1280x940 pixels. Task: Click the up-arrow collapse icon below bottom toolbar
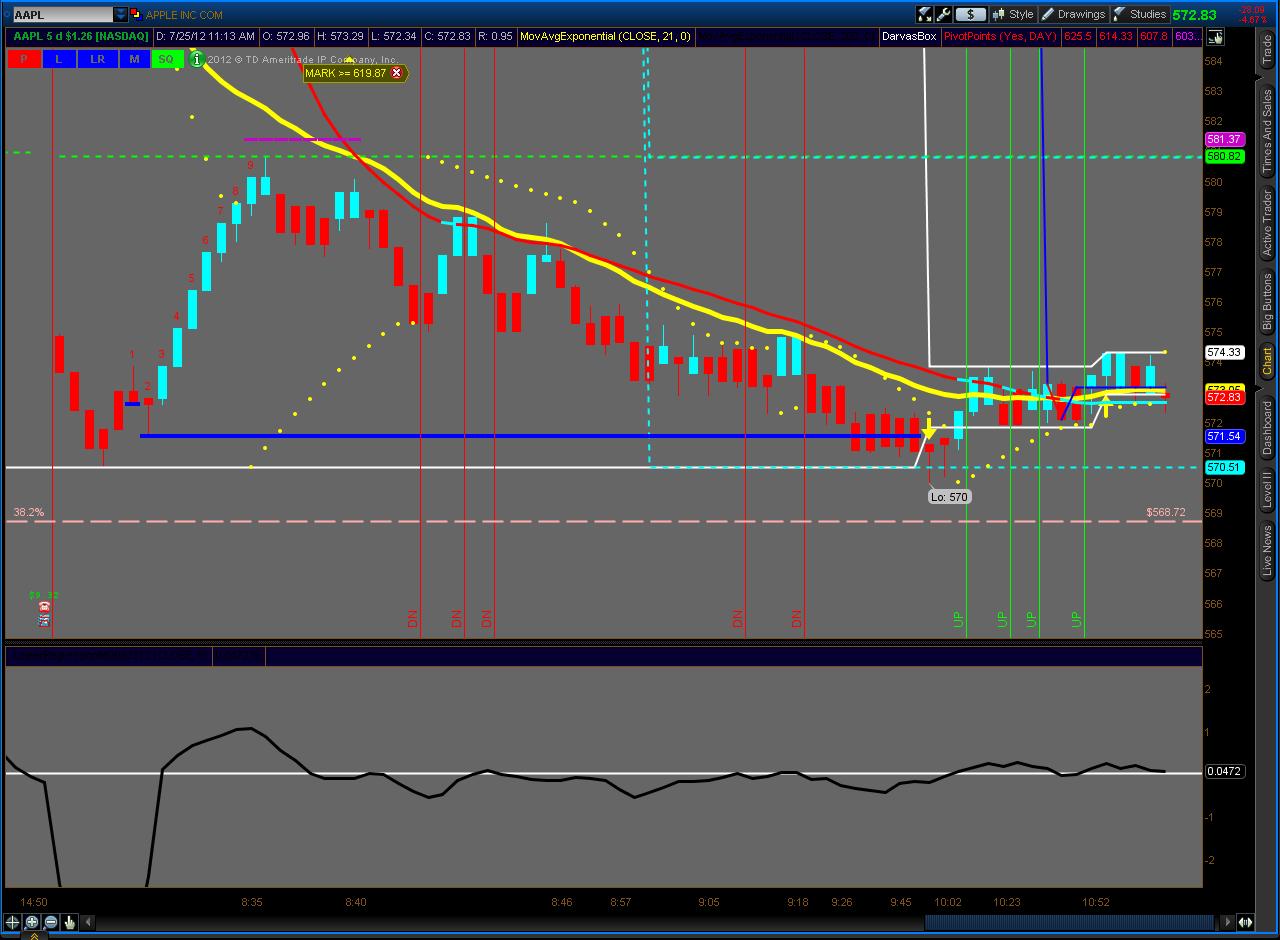click(x=34, y=936)
